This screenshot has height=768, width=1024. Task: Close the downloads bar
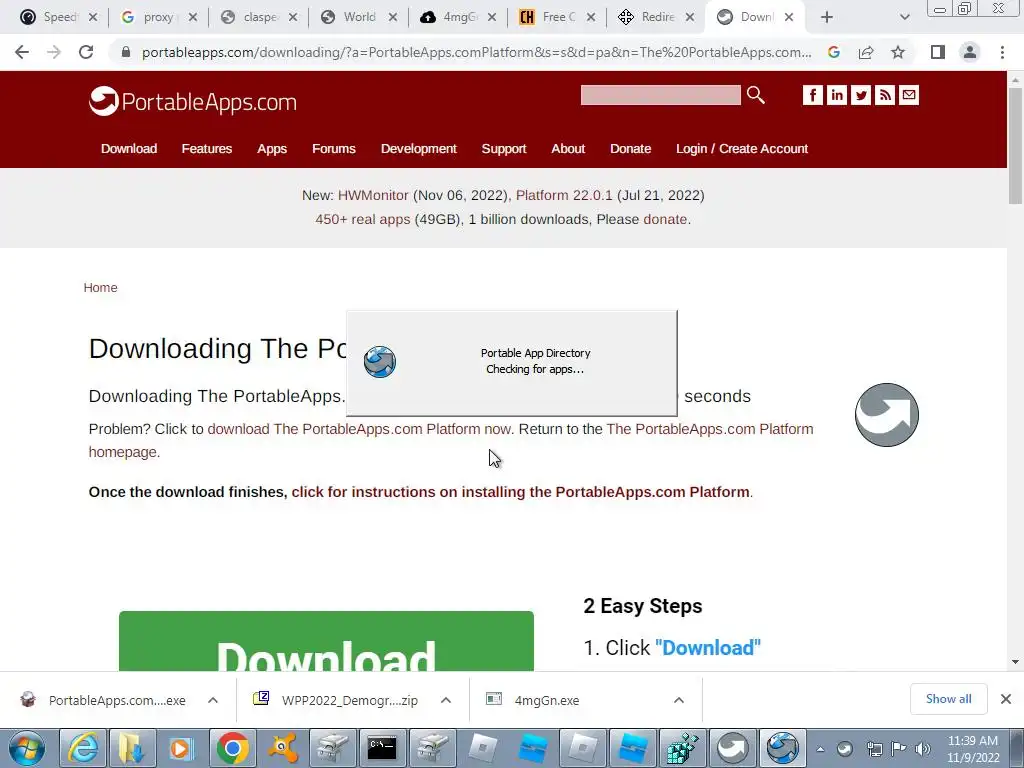click(x=1006, y=699)
